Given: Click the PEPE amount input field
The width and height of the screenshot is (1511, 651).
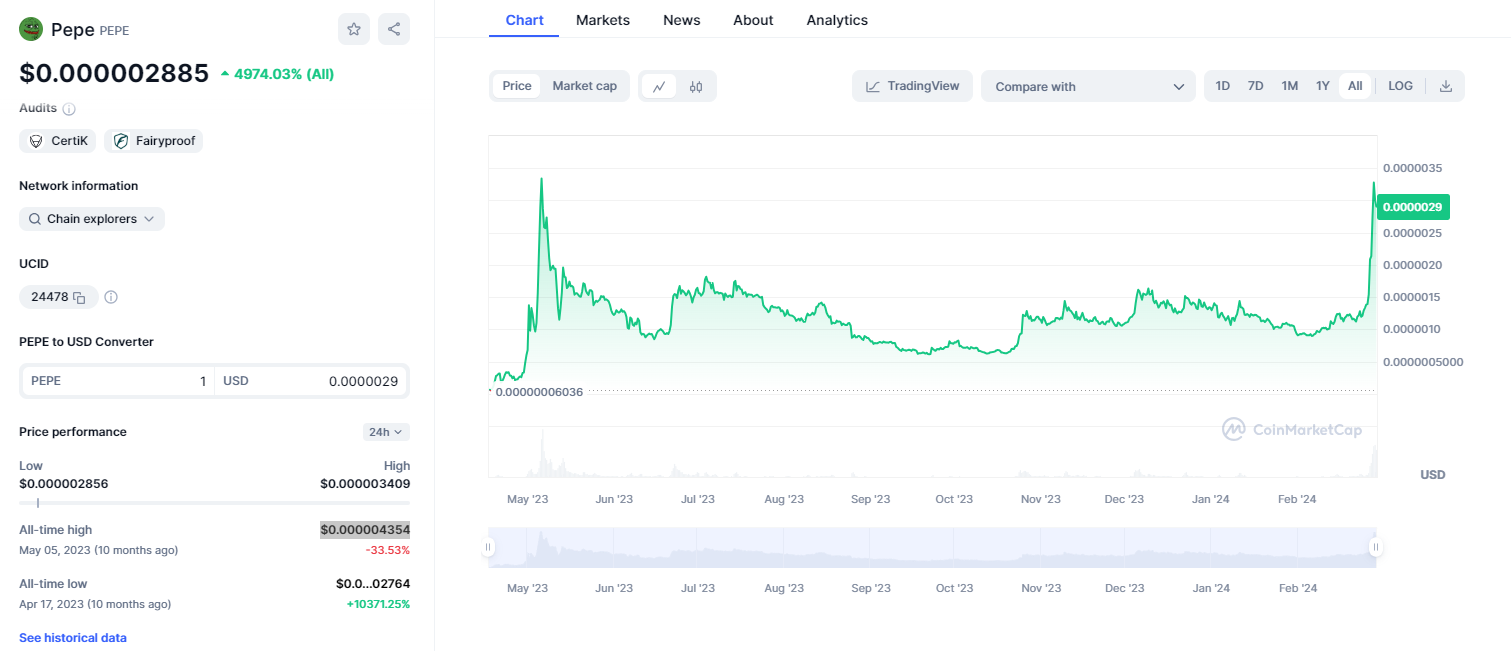Looking at the screenshot, I should pyautogui.click(x=118, y=381).
